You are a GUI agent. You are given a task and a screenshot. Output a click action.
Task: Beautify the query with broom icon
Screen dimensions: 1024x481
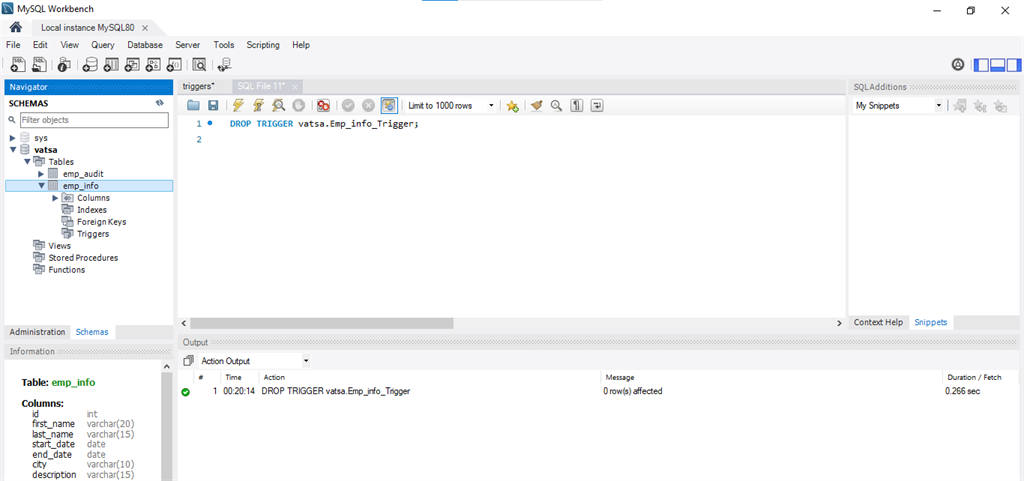(537, 105)
